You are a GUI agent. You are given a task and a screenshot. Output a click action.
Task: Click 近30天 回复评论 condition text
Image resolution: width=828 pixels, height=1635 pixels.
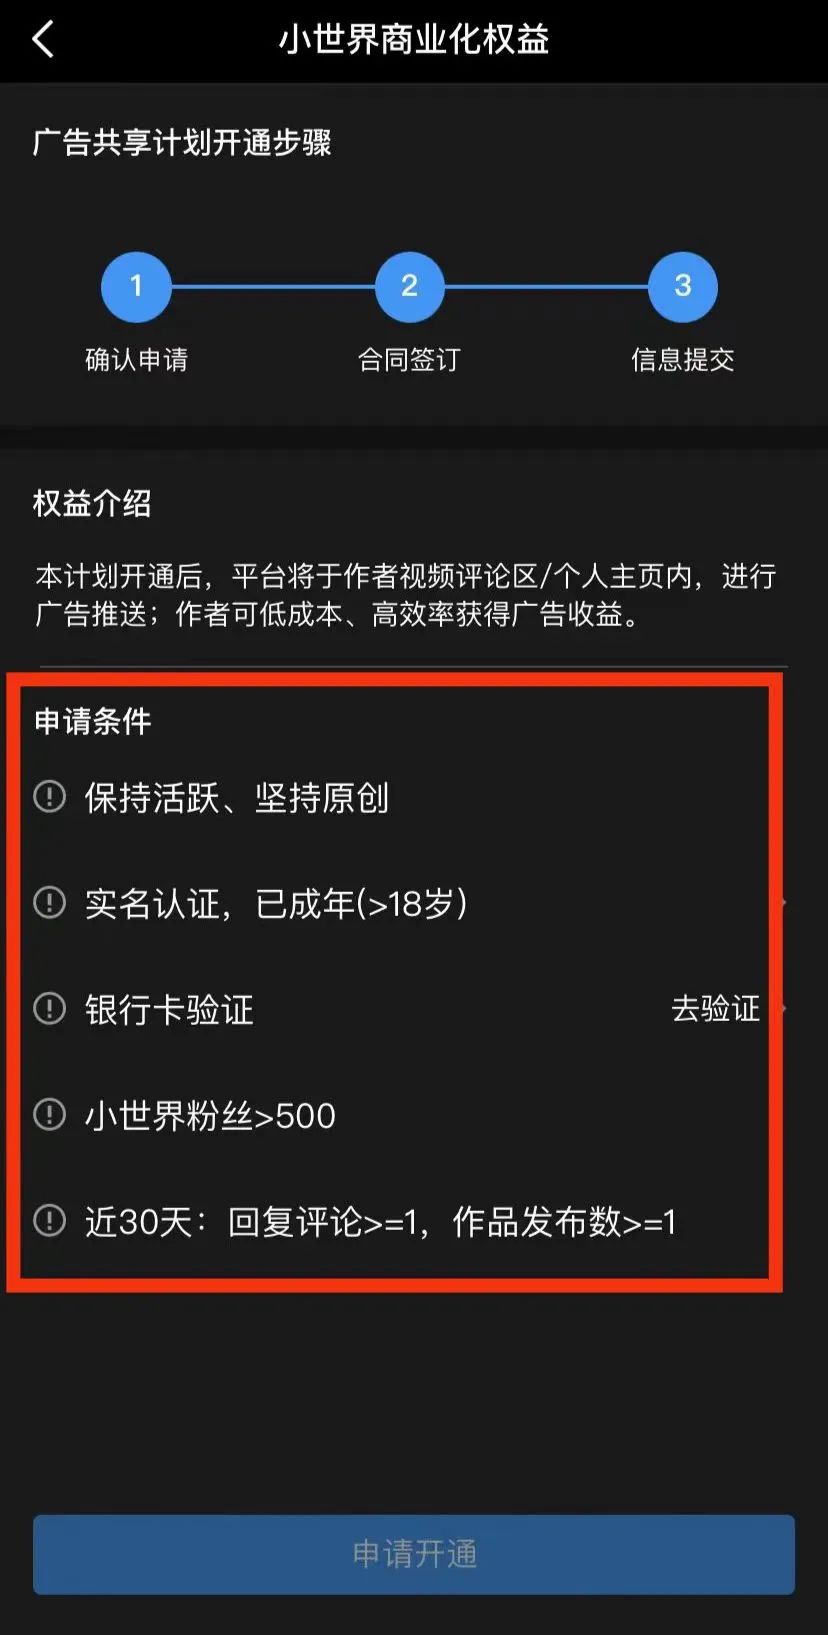pyautogui.click(x=381, y=1222)
